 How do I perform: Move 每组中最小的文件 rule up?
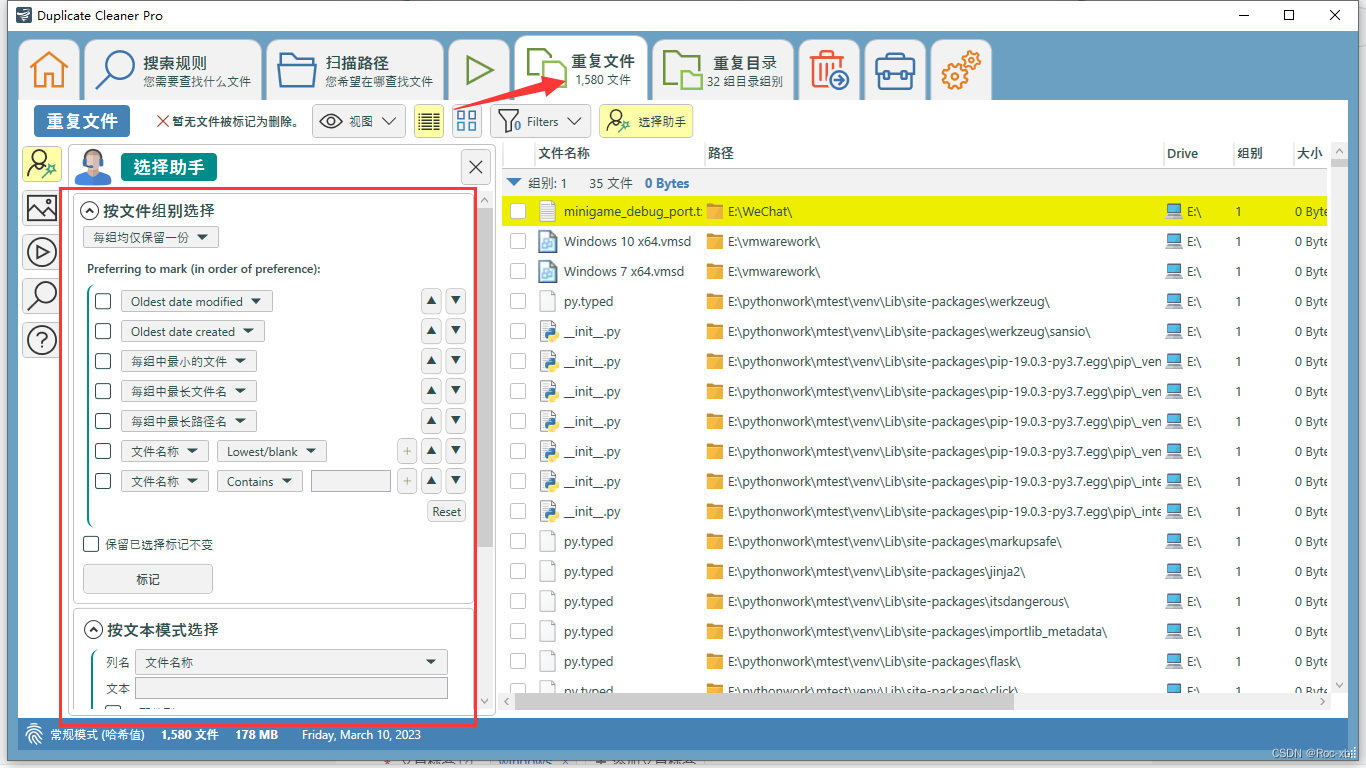pos(431,361)
